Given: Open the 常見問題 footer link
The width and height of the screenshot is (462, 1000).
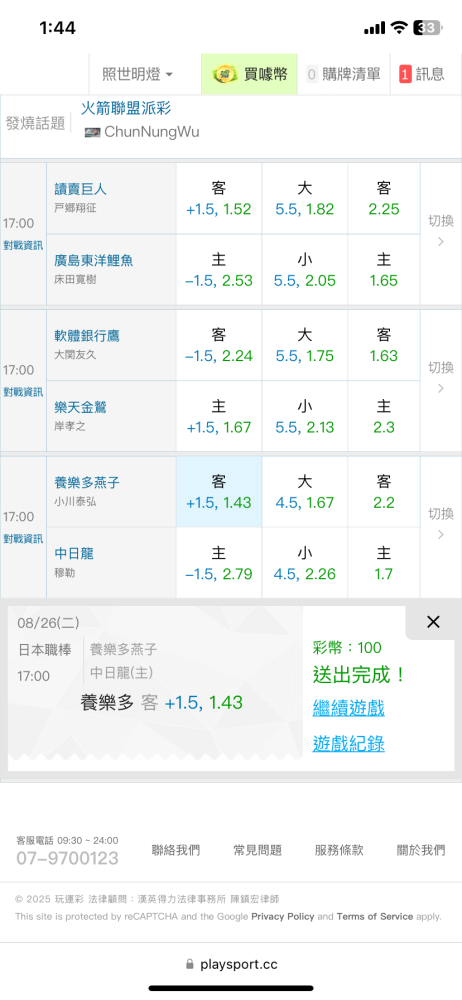Looking at the screenshot, I should [257, 850].
